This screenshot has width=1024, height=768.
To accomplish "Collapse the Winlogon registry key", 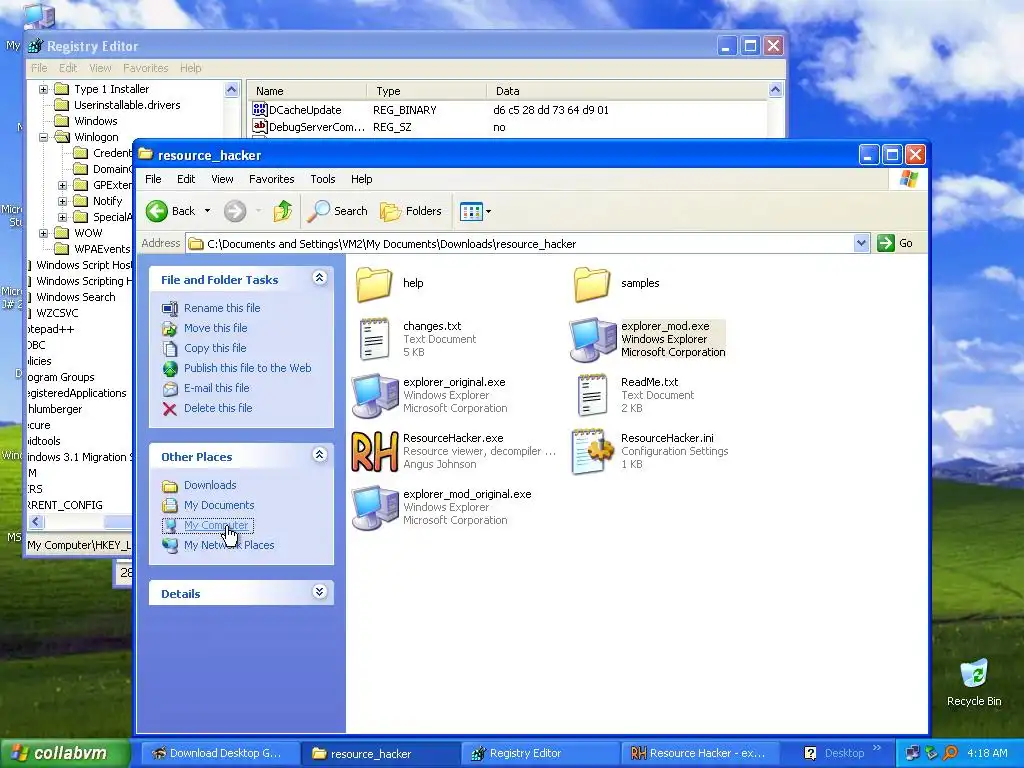I will [43, 137].
